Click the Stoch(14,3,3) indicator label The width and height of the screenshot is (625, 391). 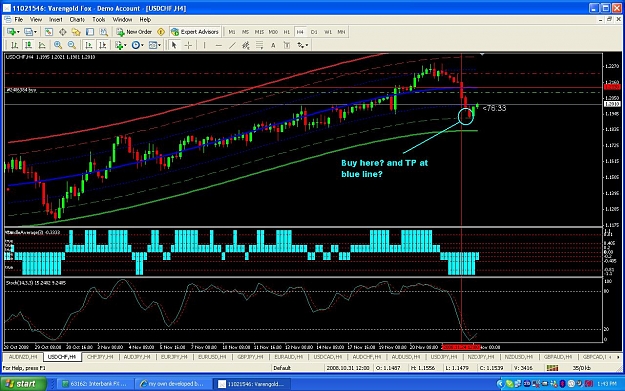pos(36,283)
